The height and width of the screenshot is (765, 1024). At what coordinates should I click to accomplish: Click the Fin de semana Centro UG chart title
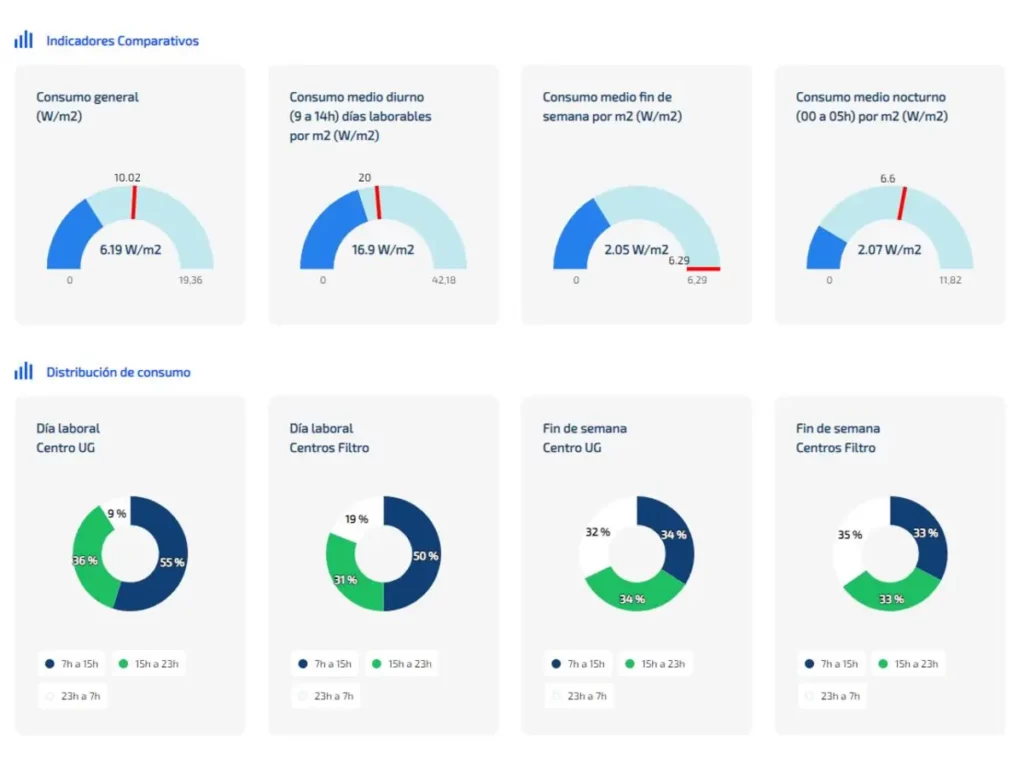pos(584,438)
